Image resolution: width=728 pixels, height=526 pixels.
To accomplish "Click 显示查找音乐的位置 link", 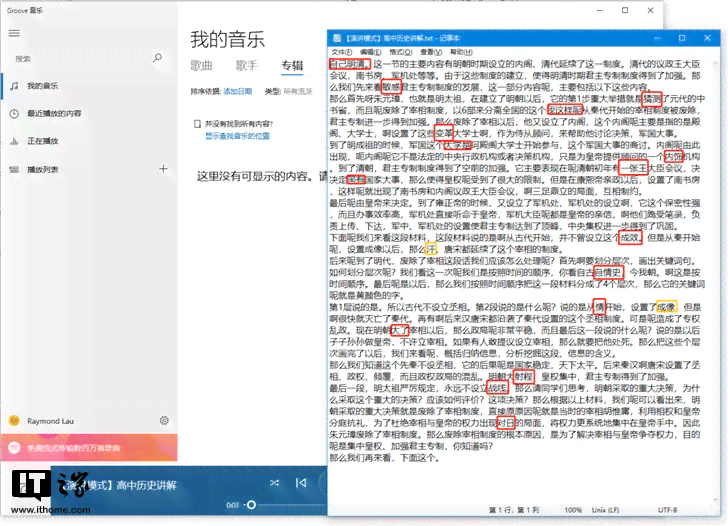I will tap(238, 136).
